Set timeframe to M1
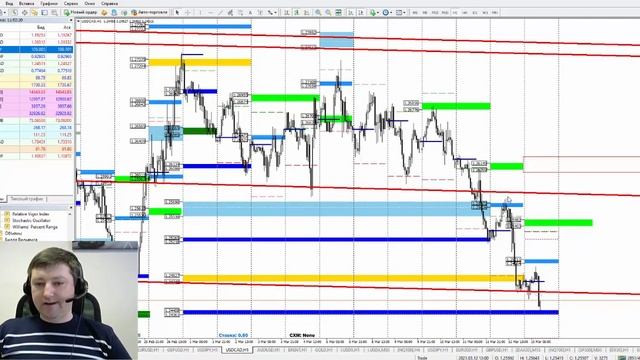Image resolution: width=640 pixels, height=360 pixels. 415,13
